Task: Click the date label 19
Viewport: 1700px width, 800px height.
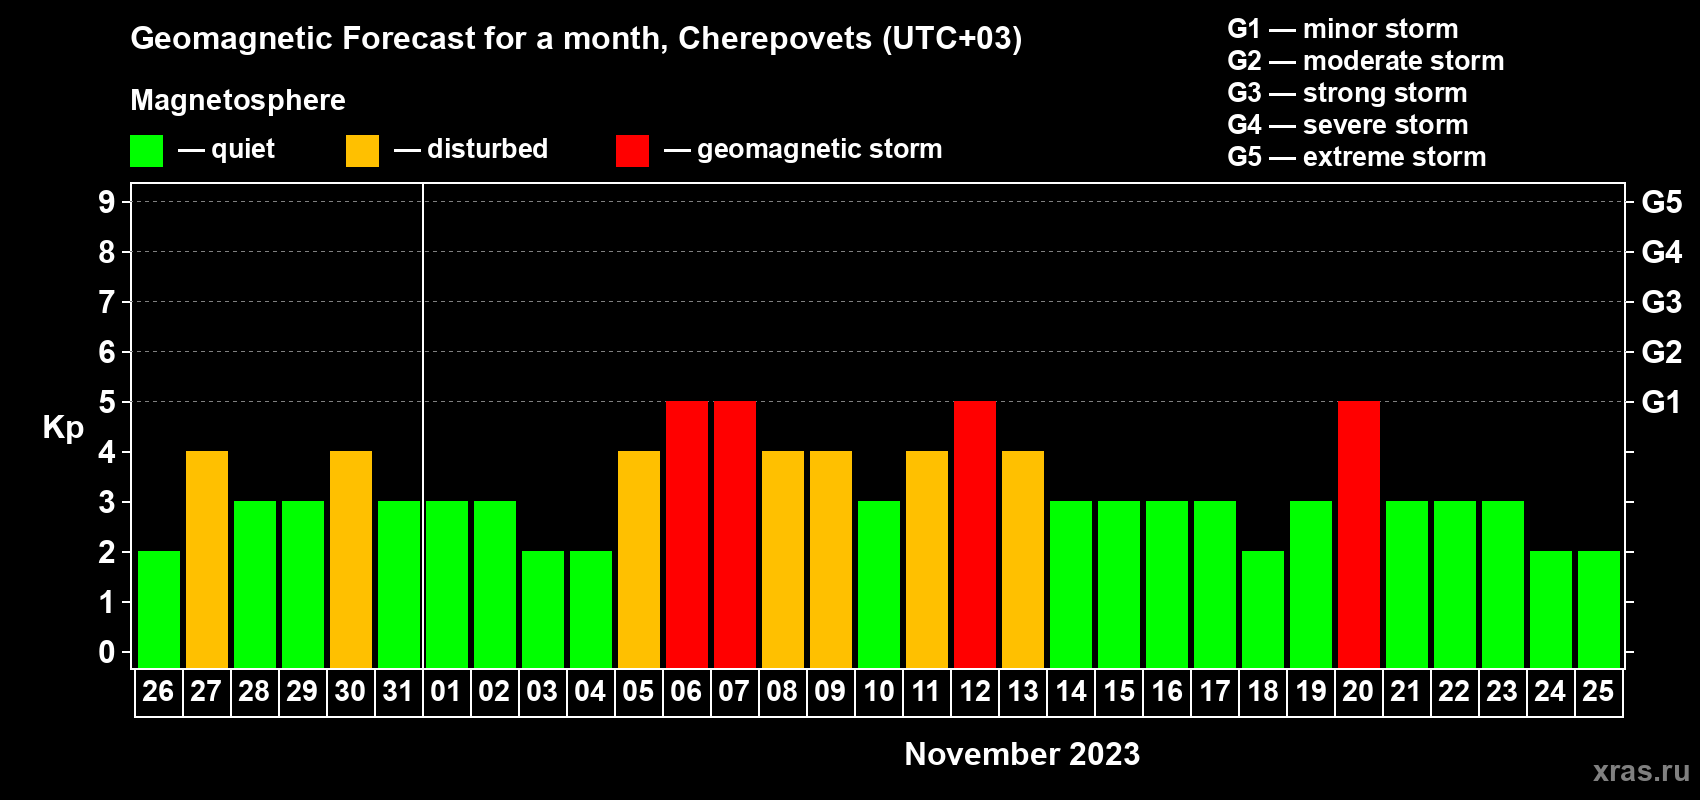Action: [x=1311, y=691]
